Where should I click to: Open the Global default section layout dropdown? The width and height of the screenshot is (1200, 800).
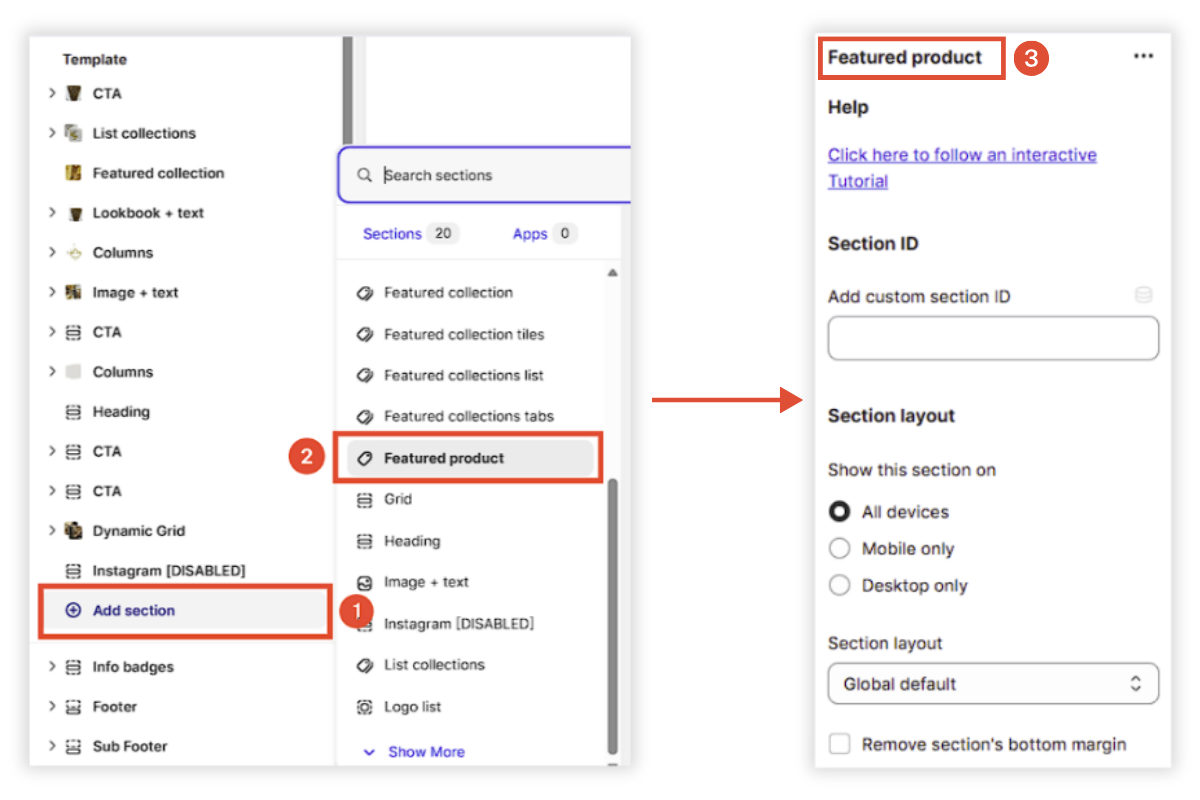pyautogui.click(x=993, y=683)
